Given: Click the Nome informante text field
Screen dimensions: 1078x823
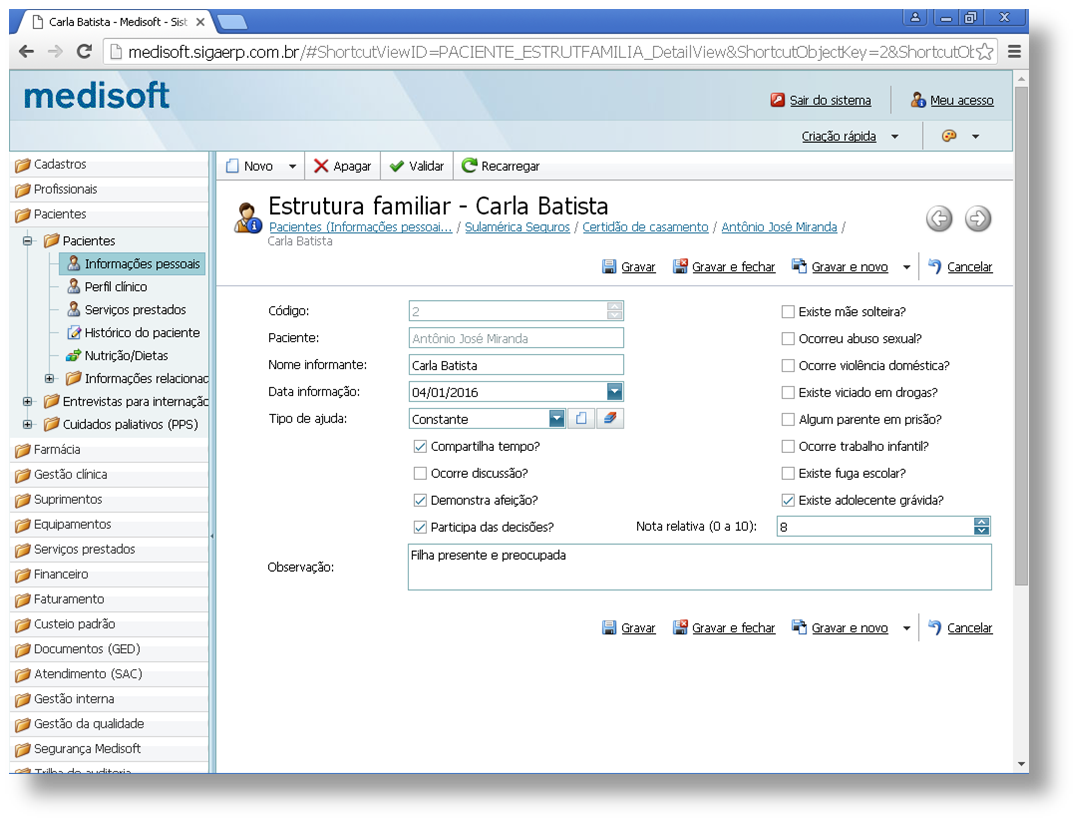Looking at the screenshot, I should tap(516, 365).
